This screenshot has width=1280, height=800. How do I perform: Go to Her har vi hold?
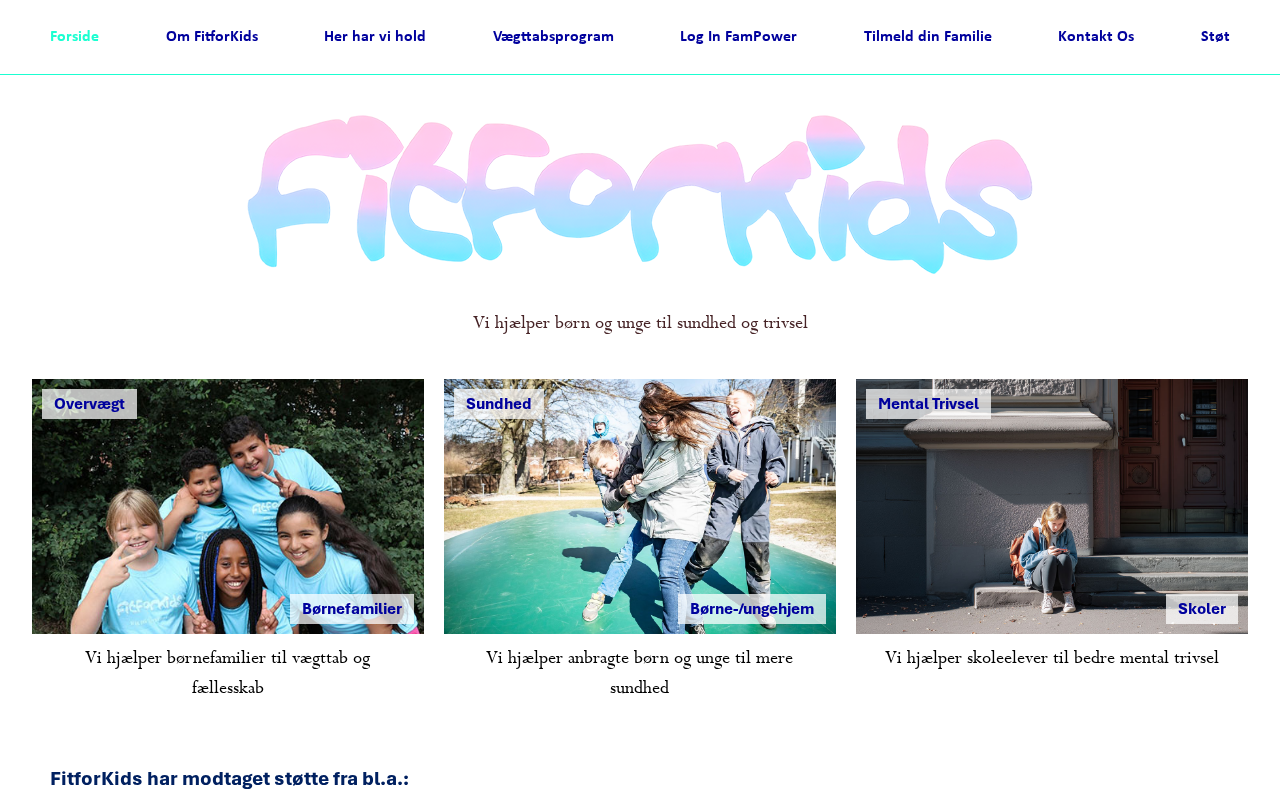coord(375,37)
